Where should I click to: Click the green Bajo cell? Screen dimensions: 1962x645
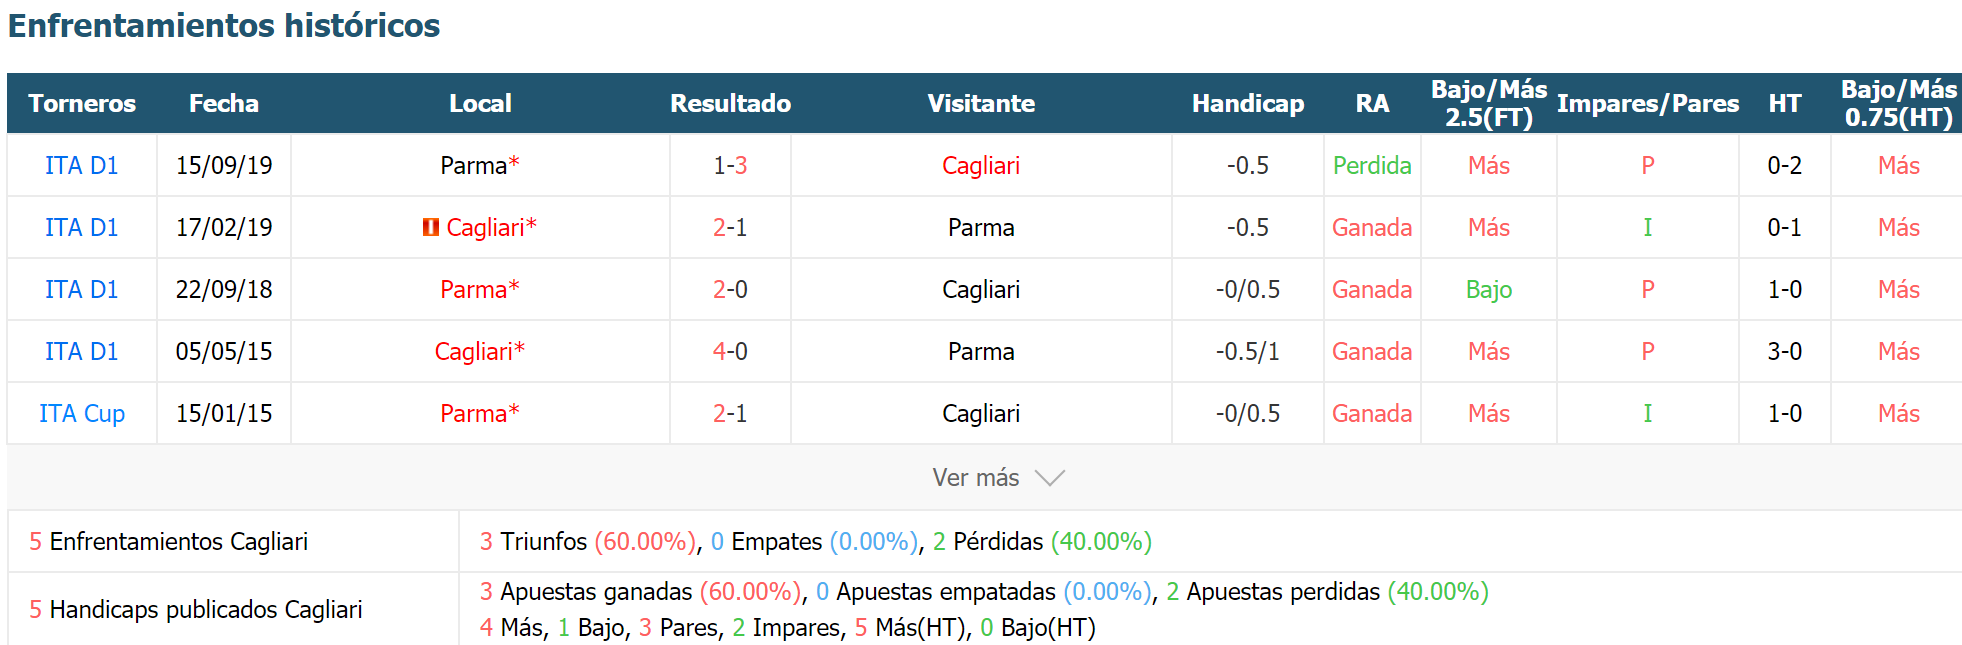[1489, 289]
